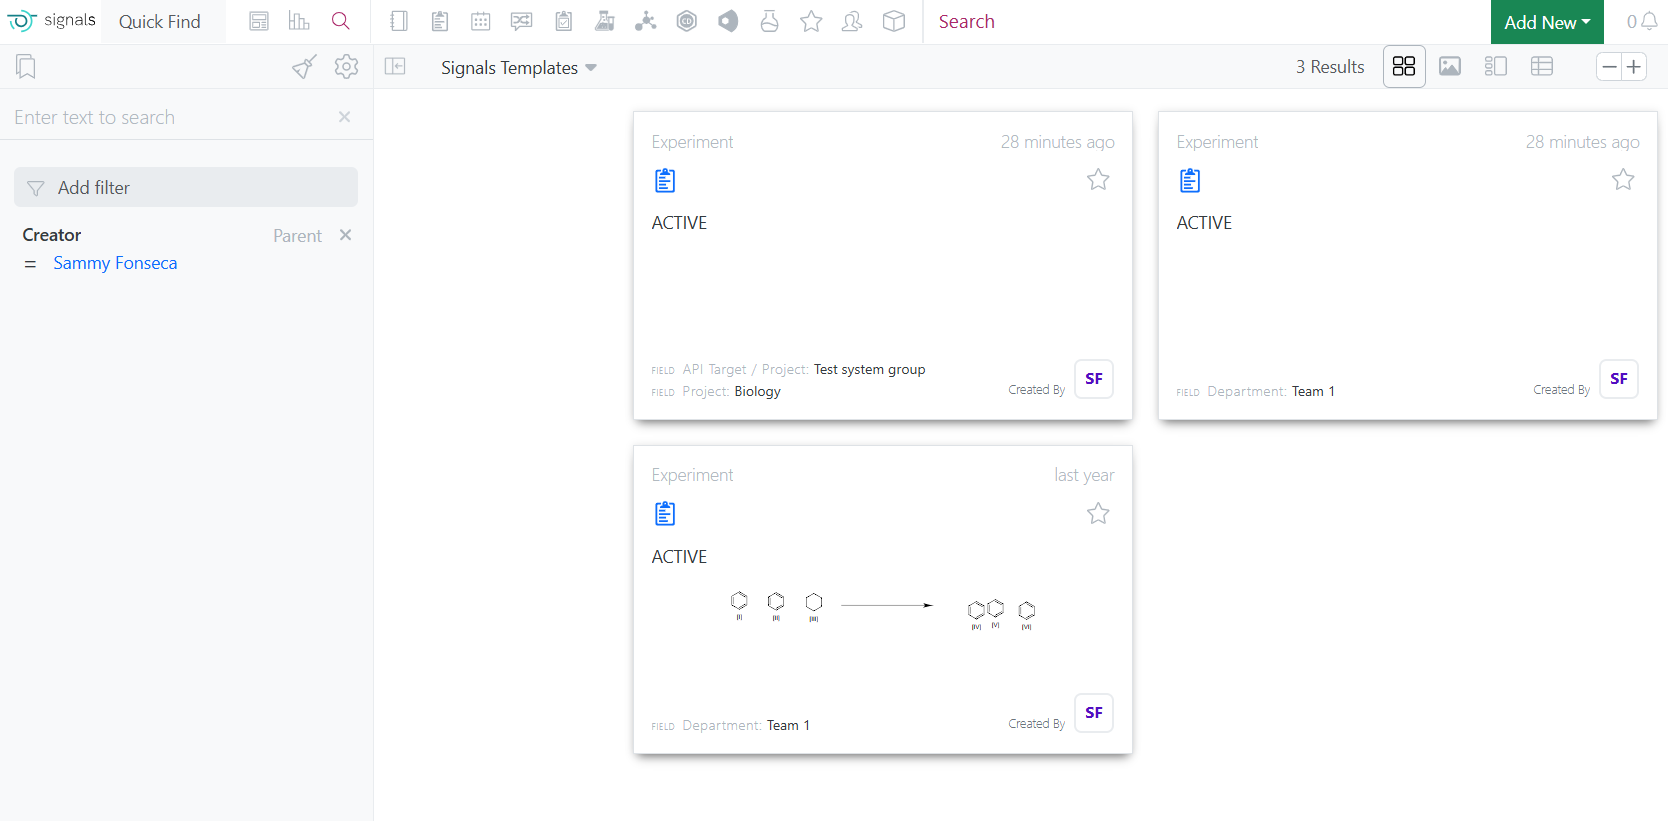Toggle the Parent option on Creator filter
1668x821 pixels.
tap(297, 236)
